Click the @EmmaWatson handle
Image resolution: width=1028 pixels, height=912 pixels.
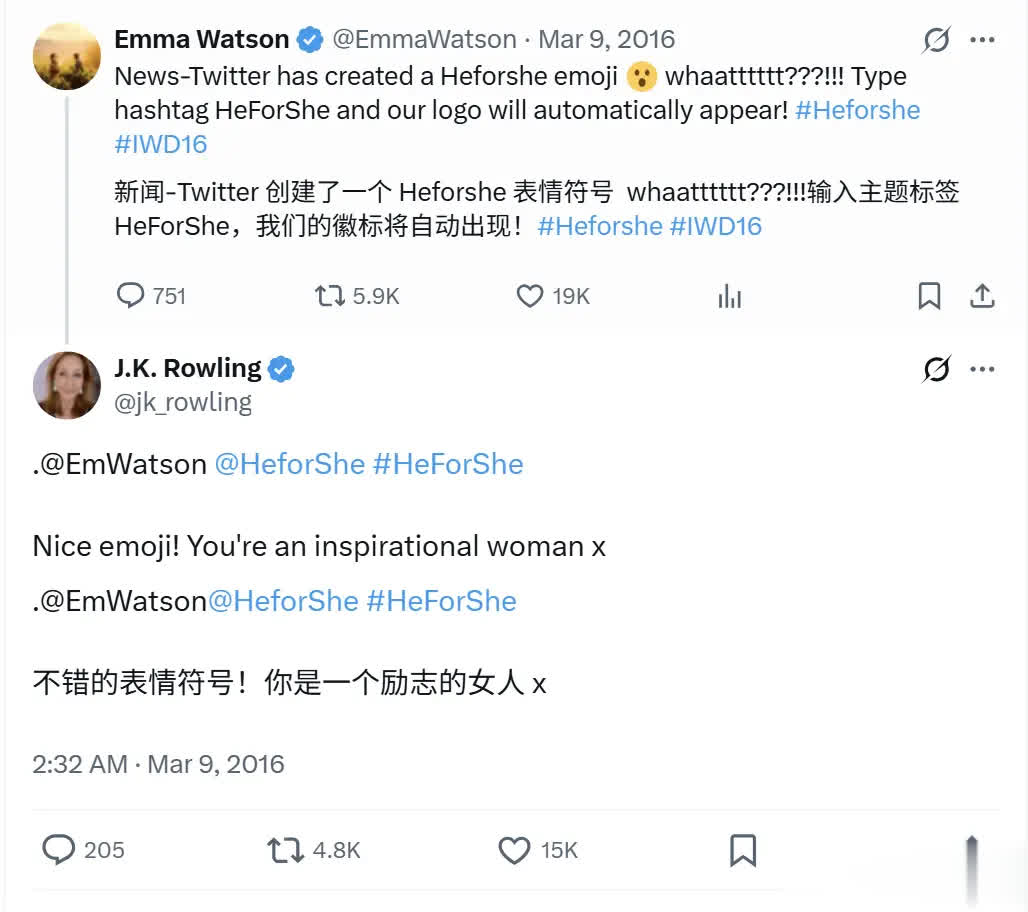424,40
